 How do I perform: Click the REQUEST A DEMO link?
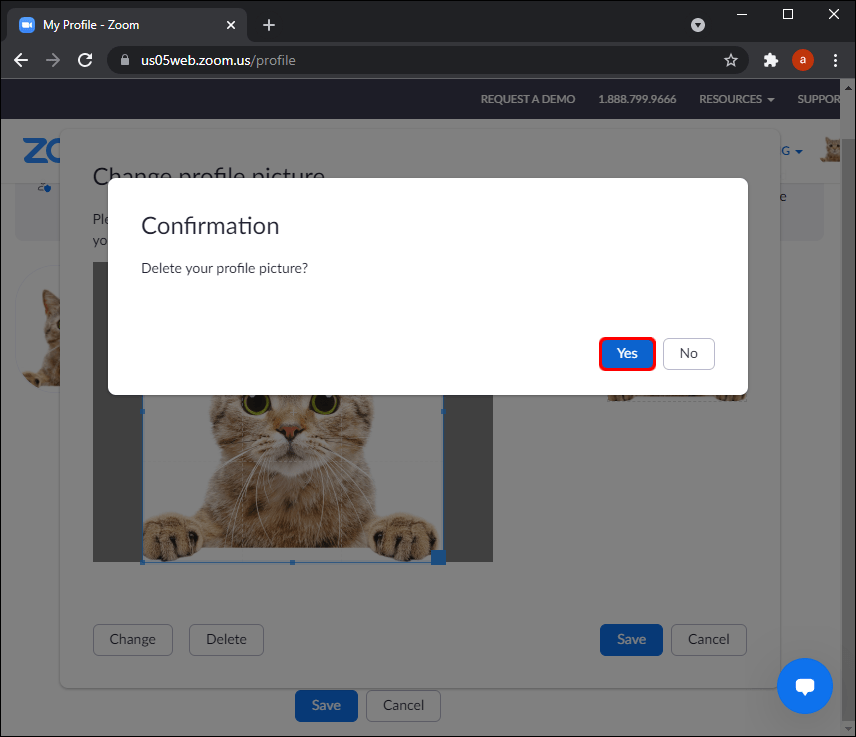click(528, 99)
